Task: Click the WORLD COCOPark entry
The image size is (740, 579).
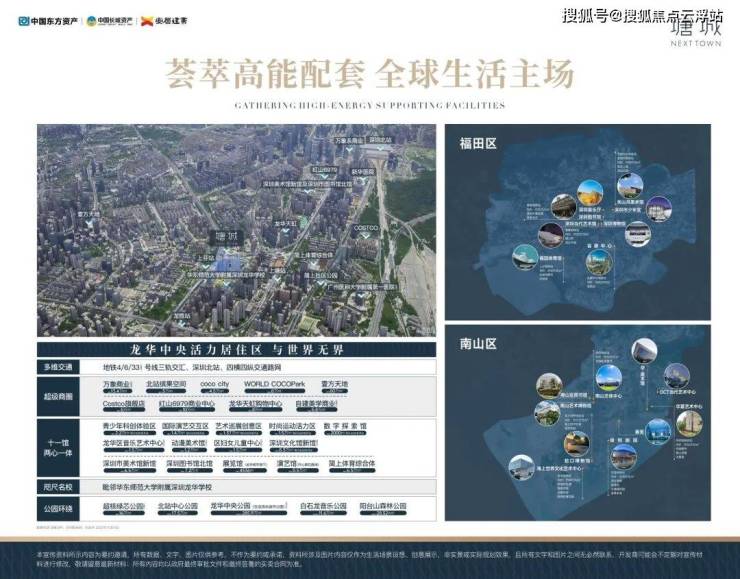Action: click(275, 386)
